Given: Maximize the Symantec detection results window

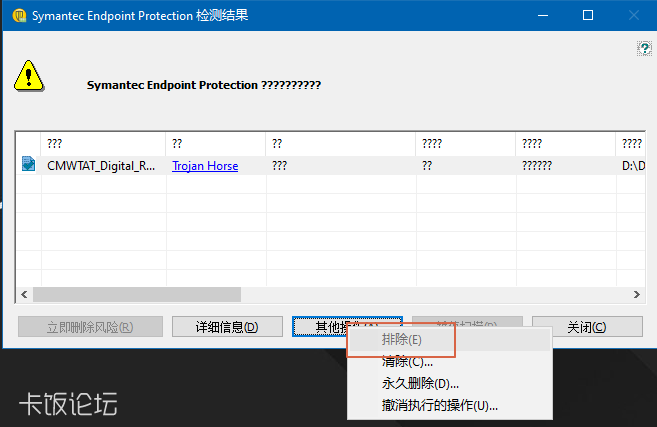Looking at the screenshot, I should [588, 16].
